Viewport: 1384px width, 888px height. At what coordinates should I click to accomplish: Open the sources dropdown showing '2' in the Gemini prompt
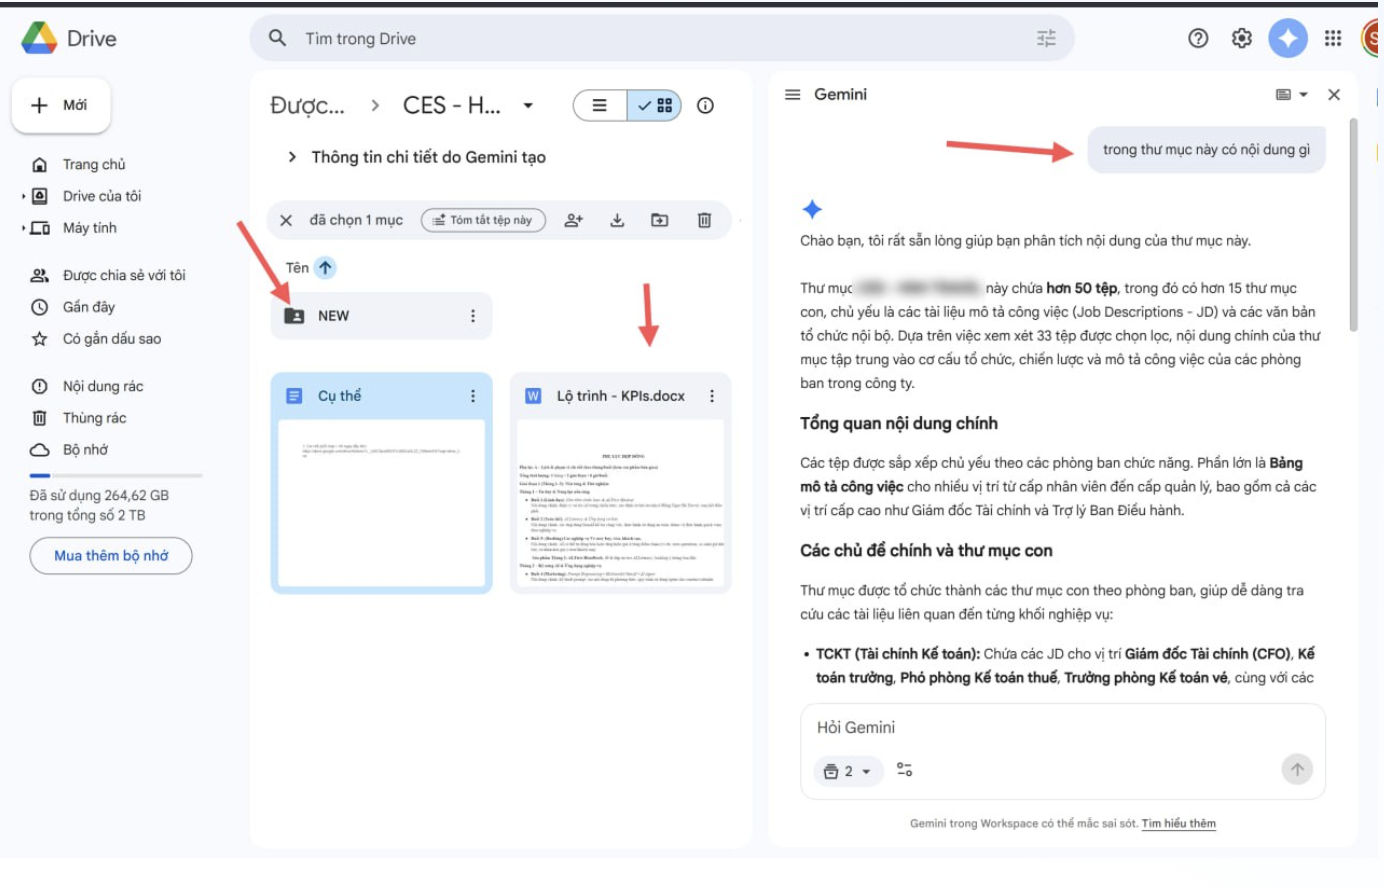pyautogui.click(x=846, y=771)
